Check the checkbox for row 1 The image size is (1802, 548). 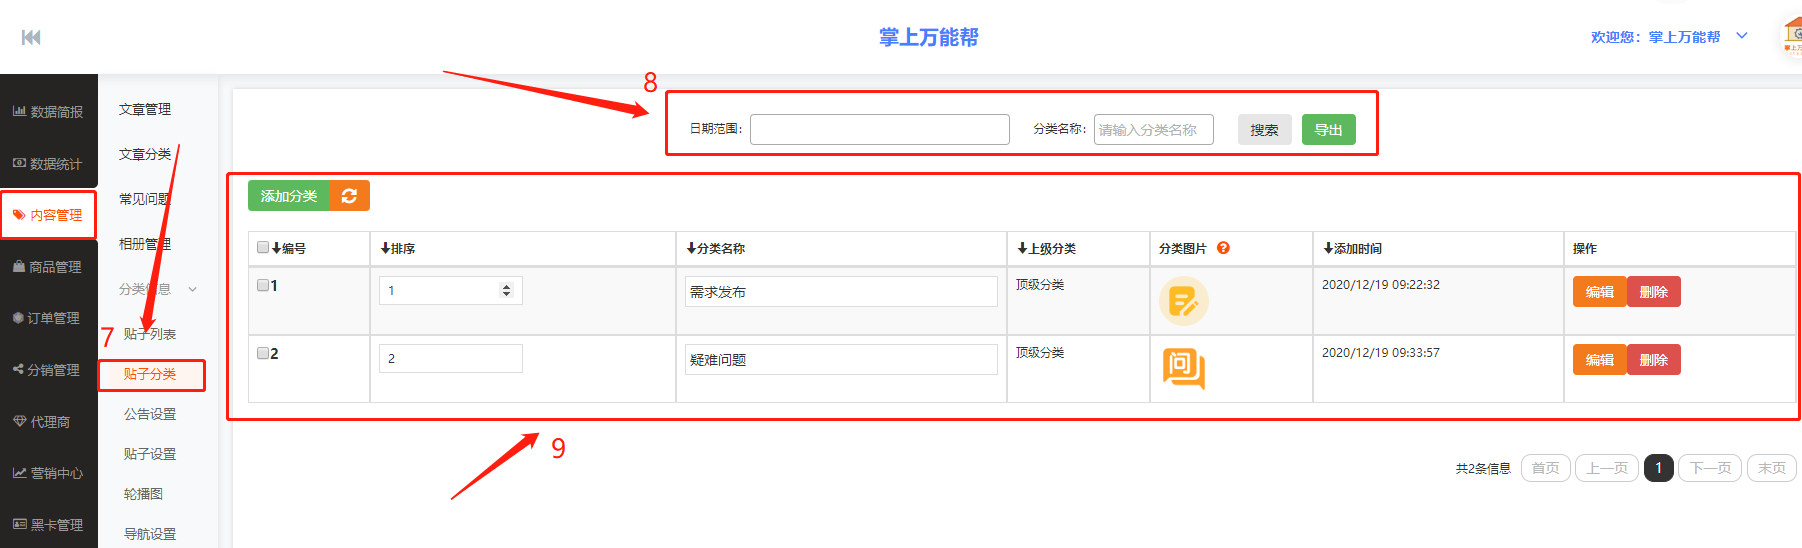263,285
